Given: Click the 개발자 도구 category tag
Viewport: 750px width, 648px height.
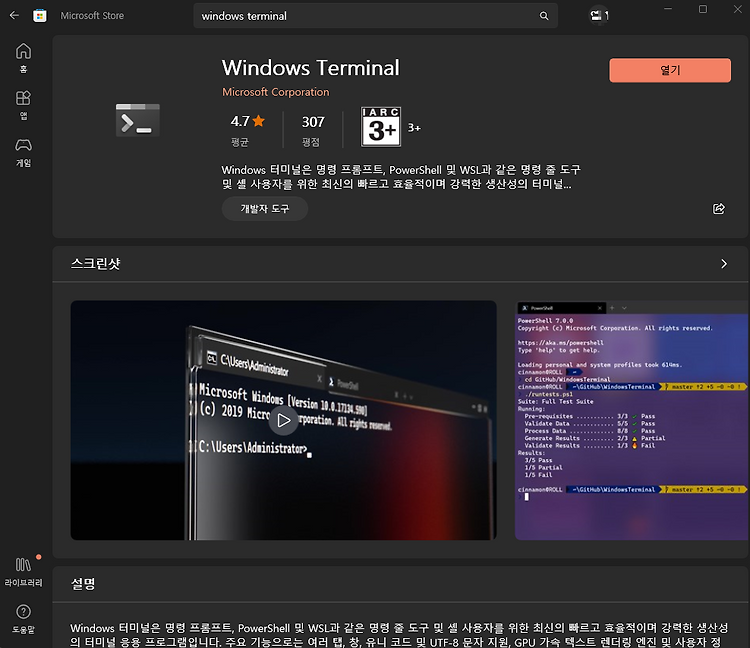Looking at the screenshot, I should [x=265, y=209].
